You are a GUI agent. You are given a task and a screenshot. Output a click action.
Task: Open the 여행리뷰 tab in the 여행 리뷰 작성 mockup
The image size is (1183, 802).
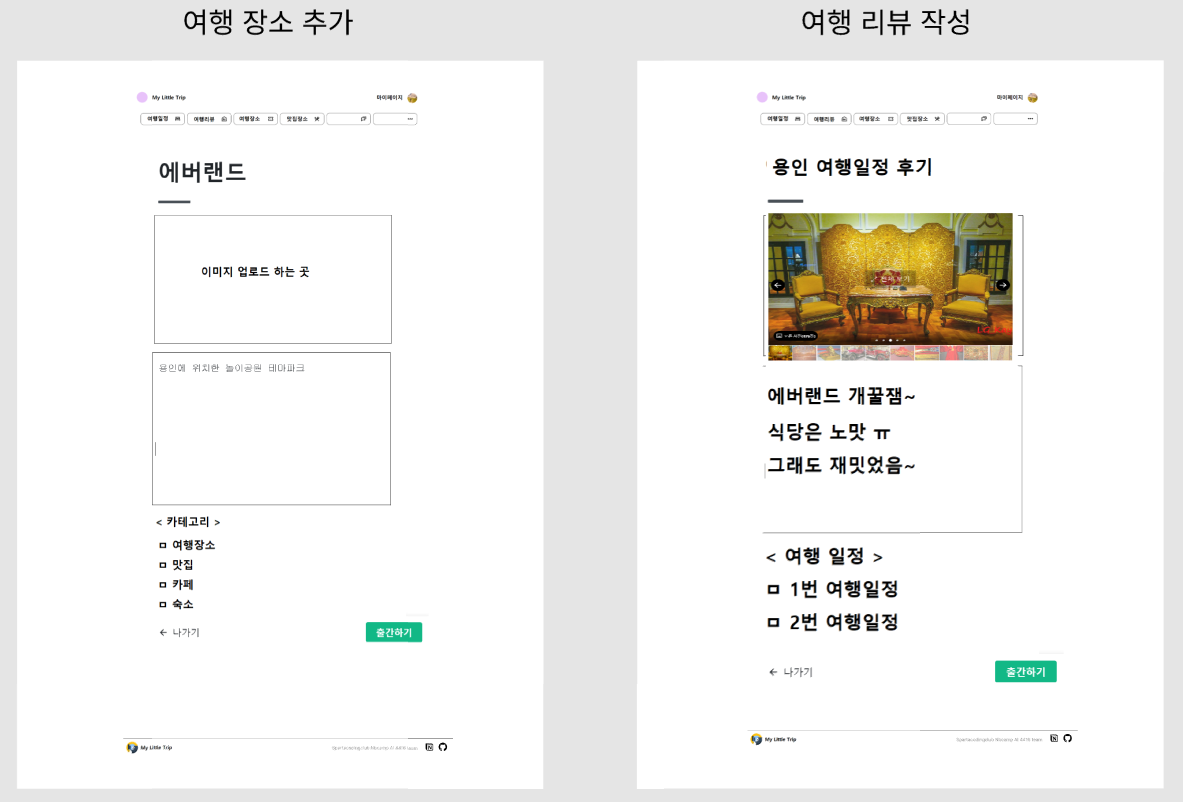tap(829, 119)
